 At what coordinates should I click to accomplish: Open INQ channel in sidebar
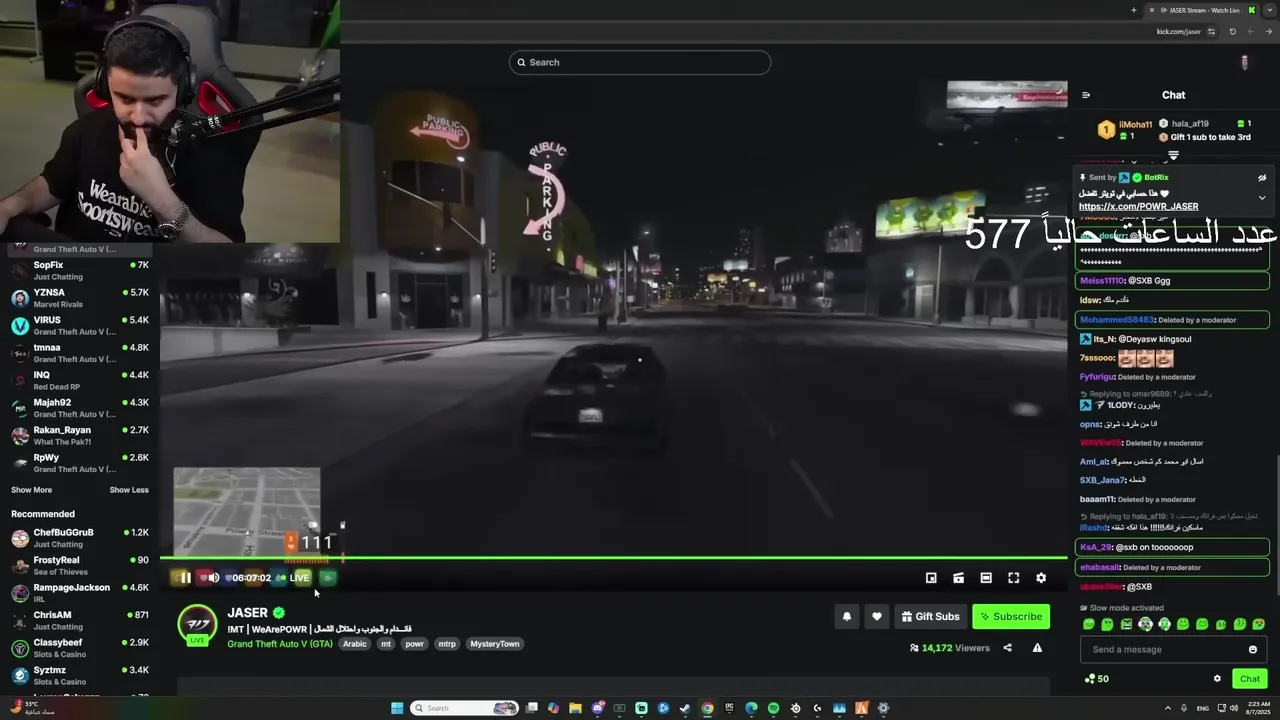click(80, 381)
